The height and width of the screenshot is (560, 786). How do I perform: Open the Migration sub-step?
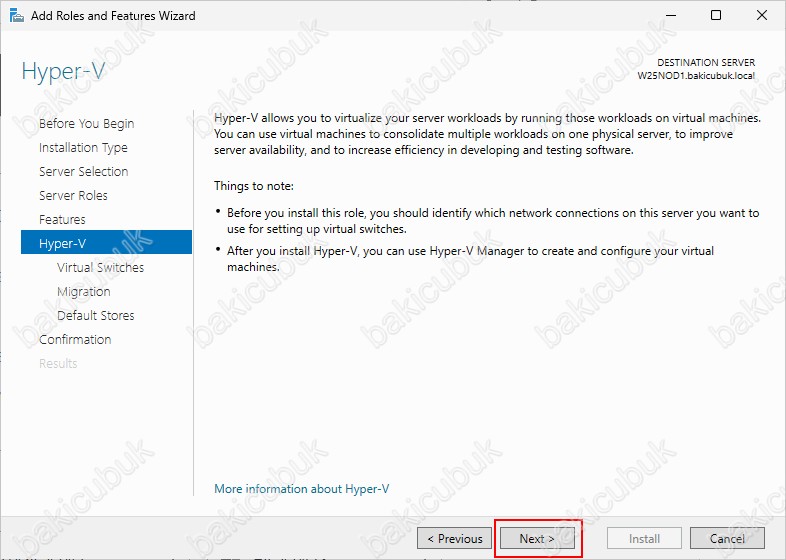[84, 291]
